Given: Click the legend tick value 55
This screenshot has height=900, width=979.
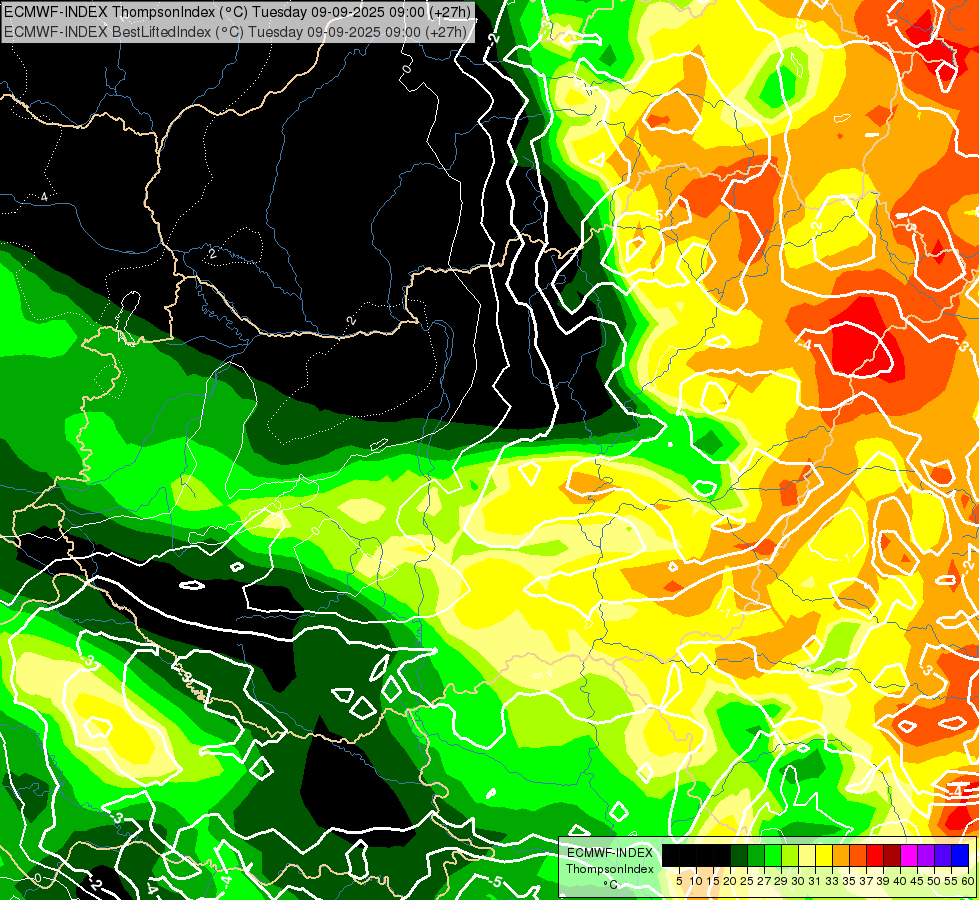Looking at the screenshot, I should pyautogui.click(x=952, y=881).
